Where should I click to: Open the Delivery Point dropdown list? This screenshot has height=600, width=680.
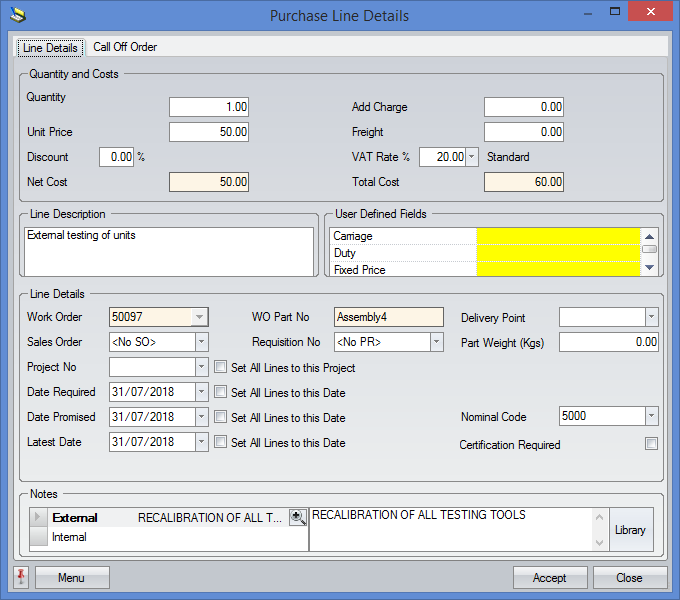[651, 317]
